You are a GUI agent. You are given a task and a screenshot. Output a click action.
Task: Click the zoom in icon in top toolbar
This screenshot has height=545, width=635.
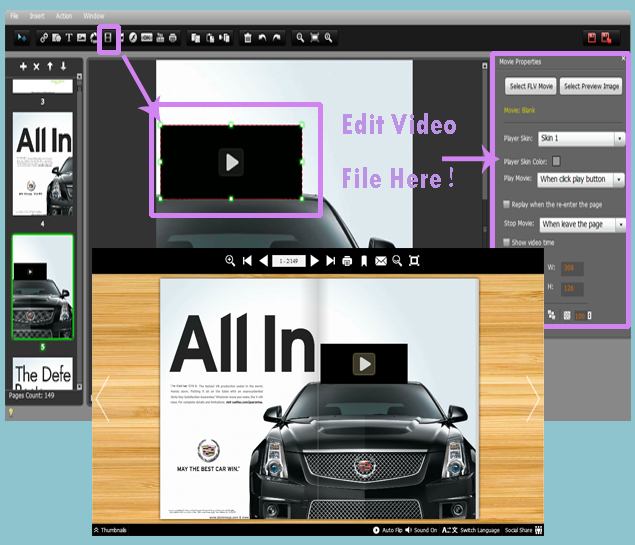[x=300, y=38]
